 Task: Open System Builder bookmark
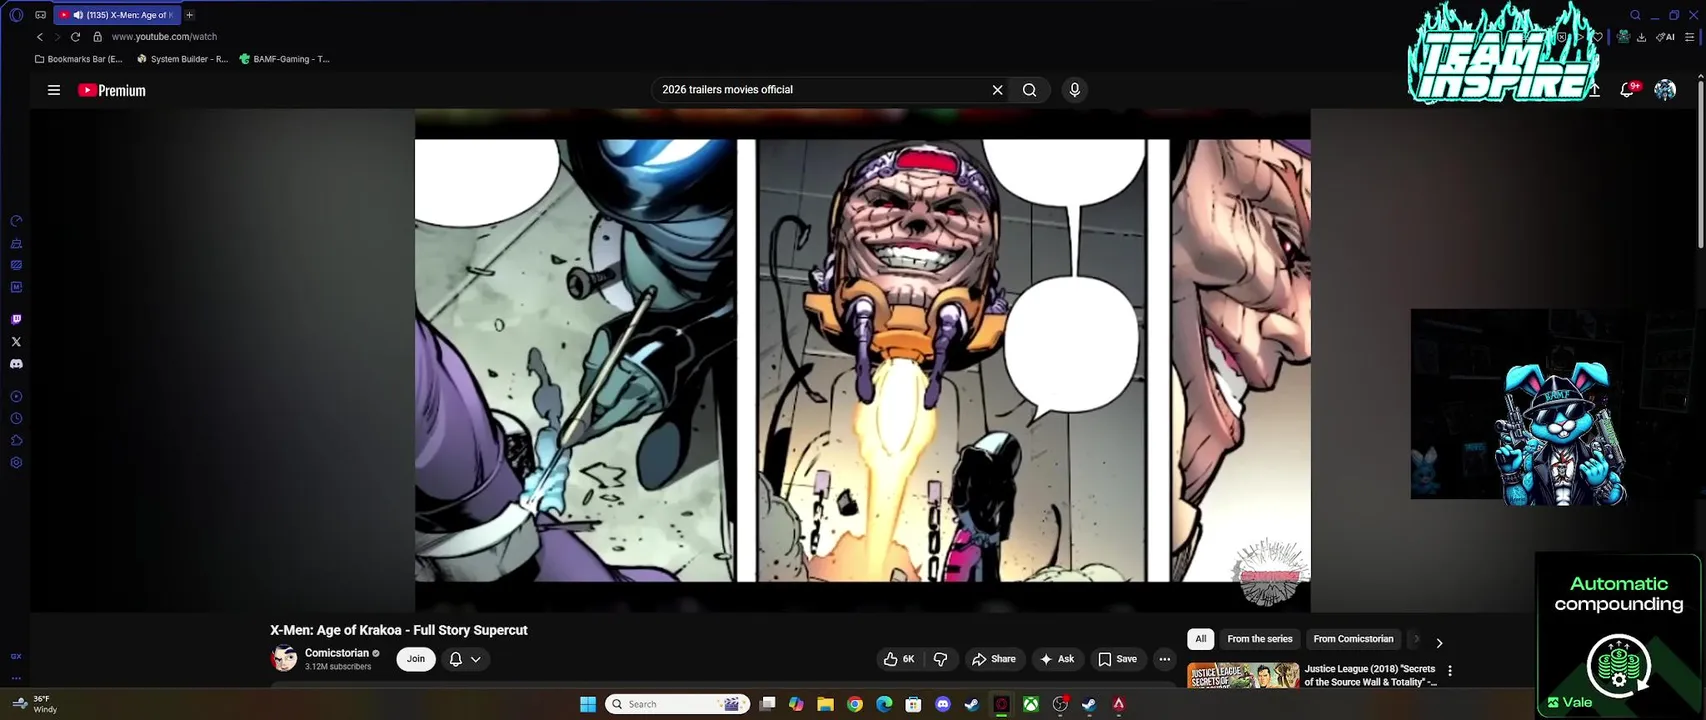pyautogui.click(x=182, y=59)
